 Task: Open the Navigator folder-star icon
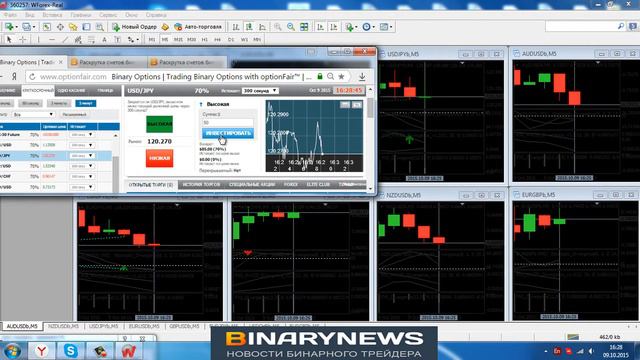tap(73, 27)
